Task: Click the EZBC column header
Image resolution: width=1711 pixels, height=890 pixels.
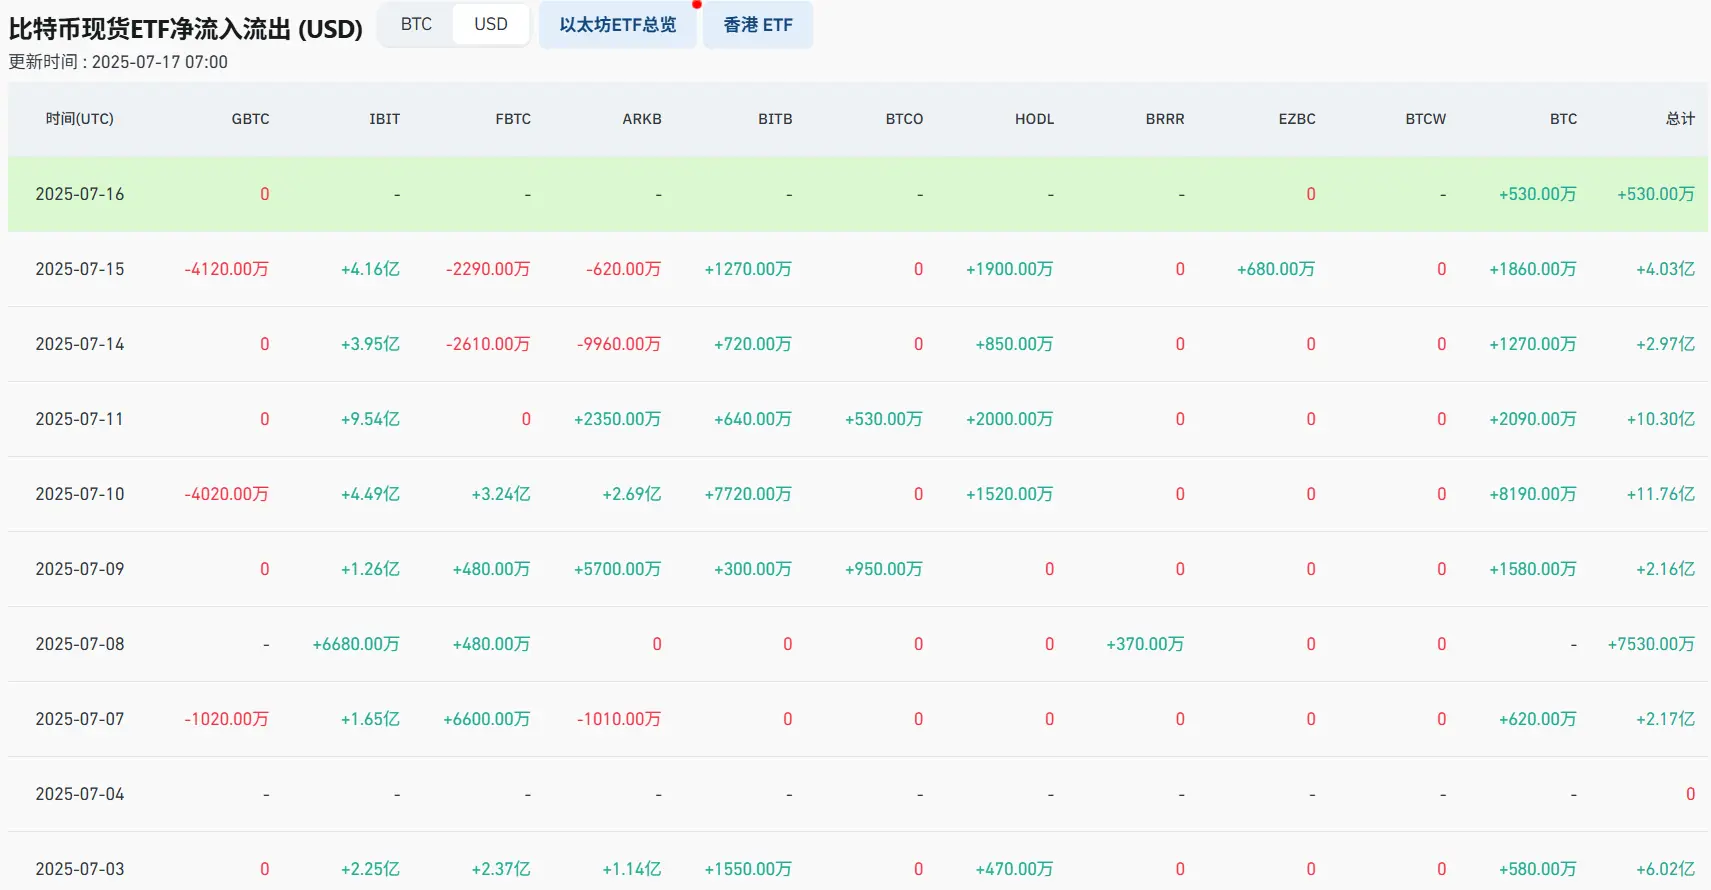Action: click(1297, 119)
